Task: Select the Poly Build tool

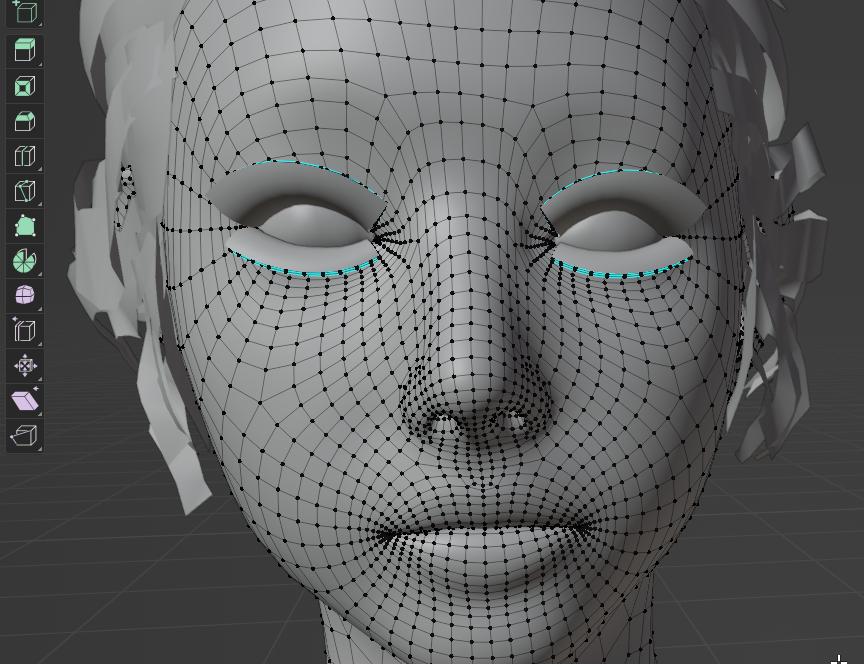Action: pyautogui.click(x=25, y=226)
